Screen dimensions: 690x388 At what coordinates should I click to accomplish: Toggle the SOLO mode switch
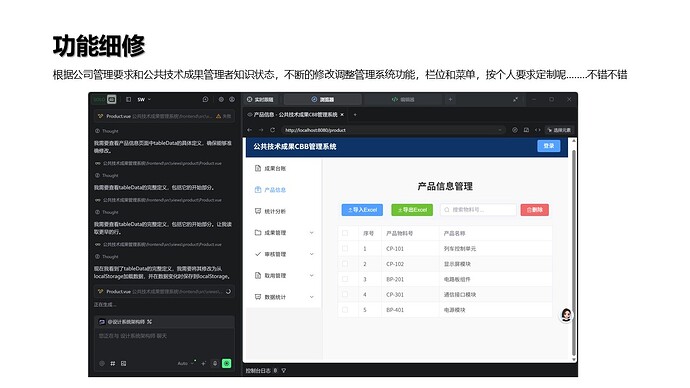coord(105,99)
